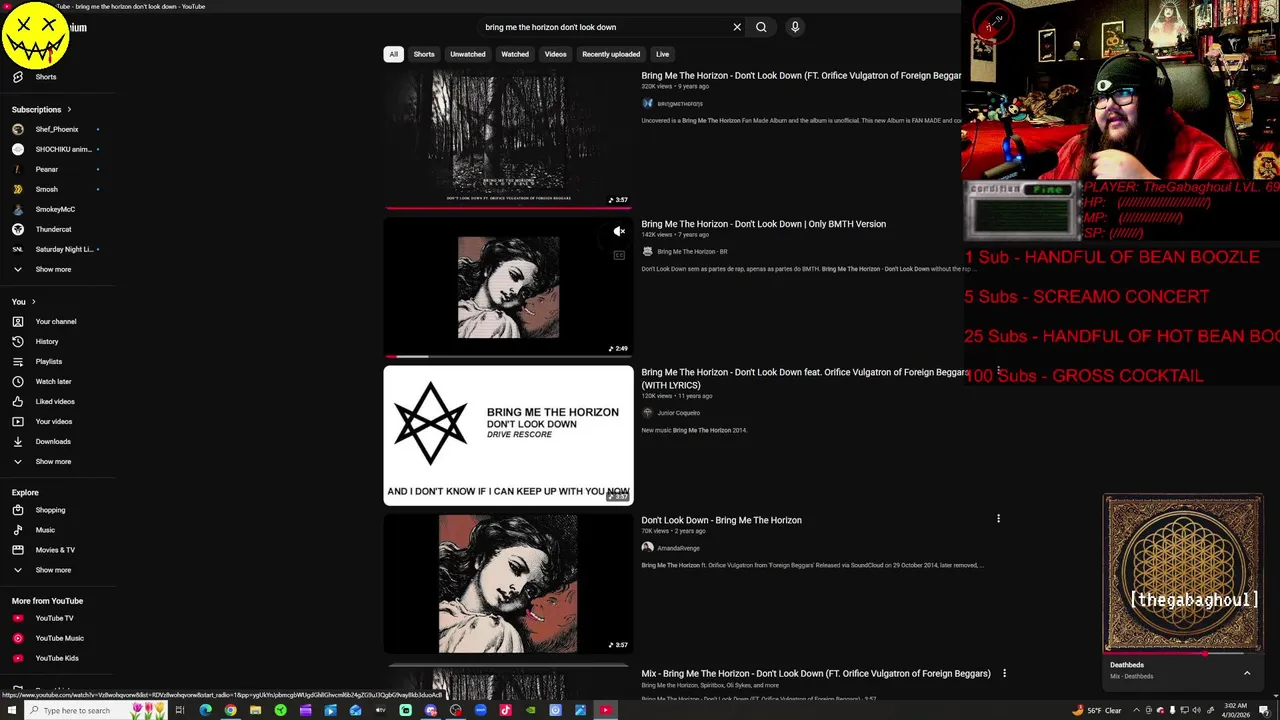This screenshot has height=720, width=1280.
Task: Filter by Recently uploaded
Action: [x=611, y=54]
